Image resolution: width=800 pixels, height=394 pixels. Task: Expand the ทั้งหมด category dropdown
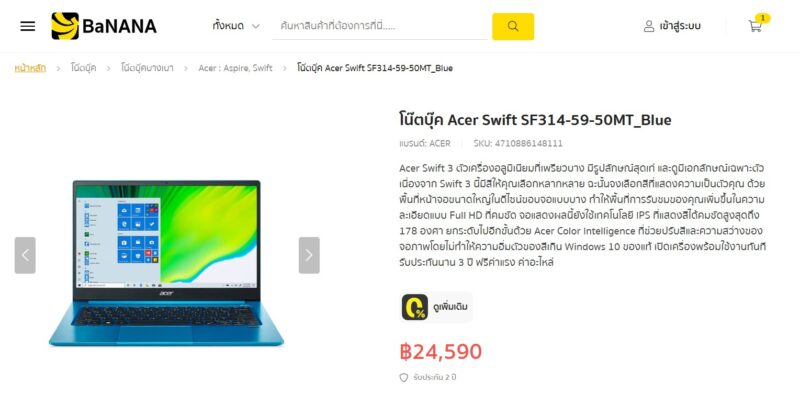click(x=236, y=26)
